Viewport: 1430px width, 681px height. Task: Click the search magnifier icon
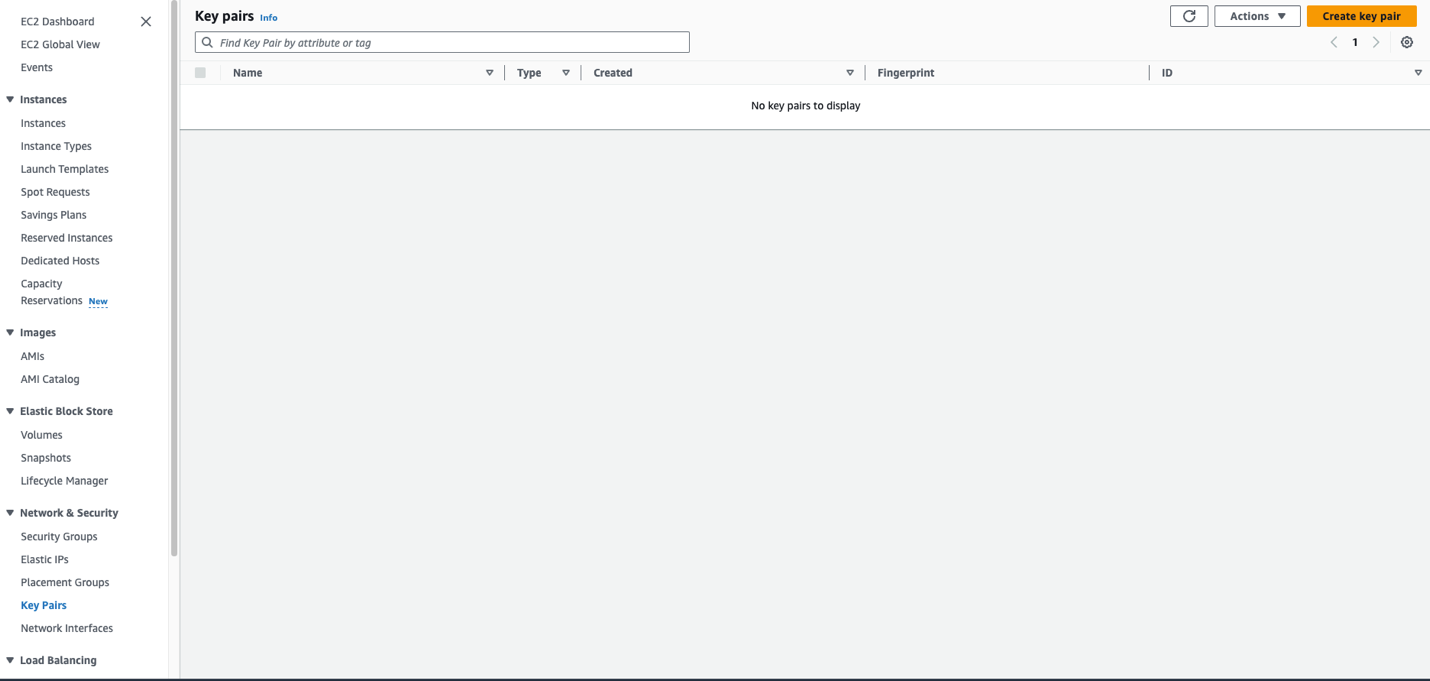[207, 42]
